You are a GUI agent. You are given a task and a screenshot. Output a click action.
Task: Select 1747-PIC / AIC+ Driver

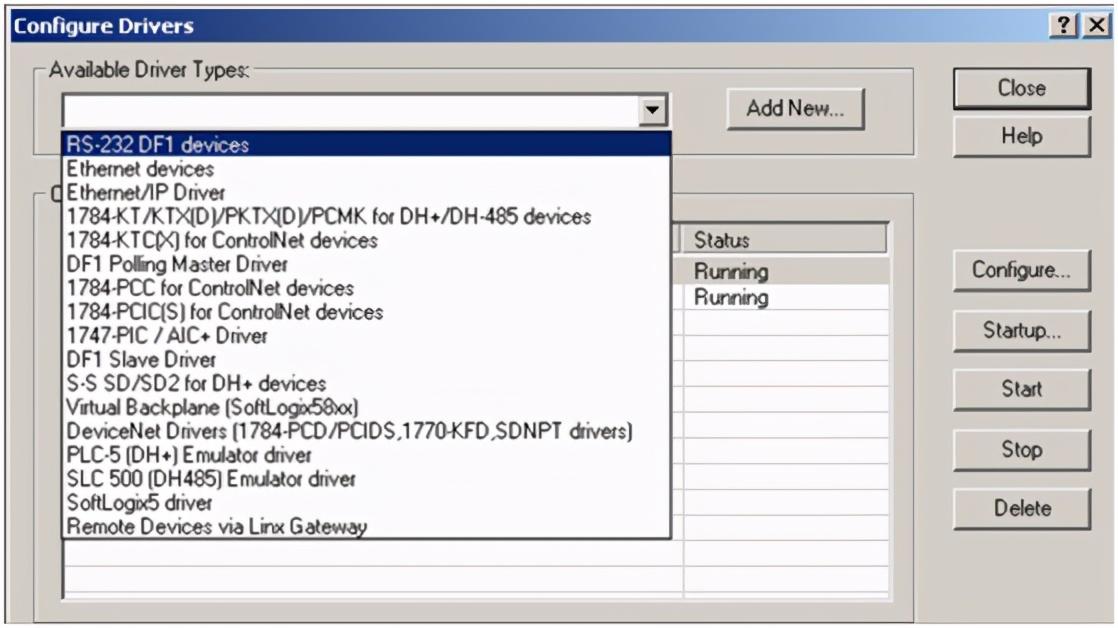point(366,336)
